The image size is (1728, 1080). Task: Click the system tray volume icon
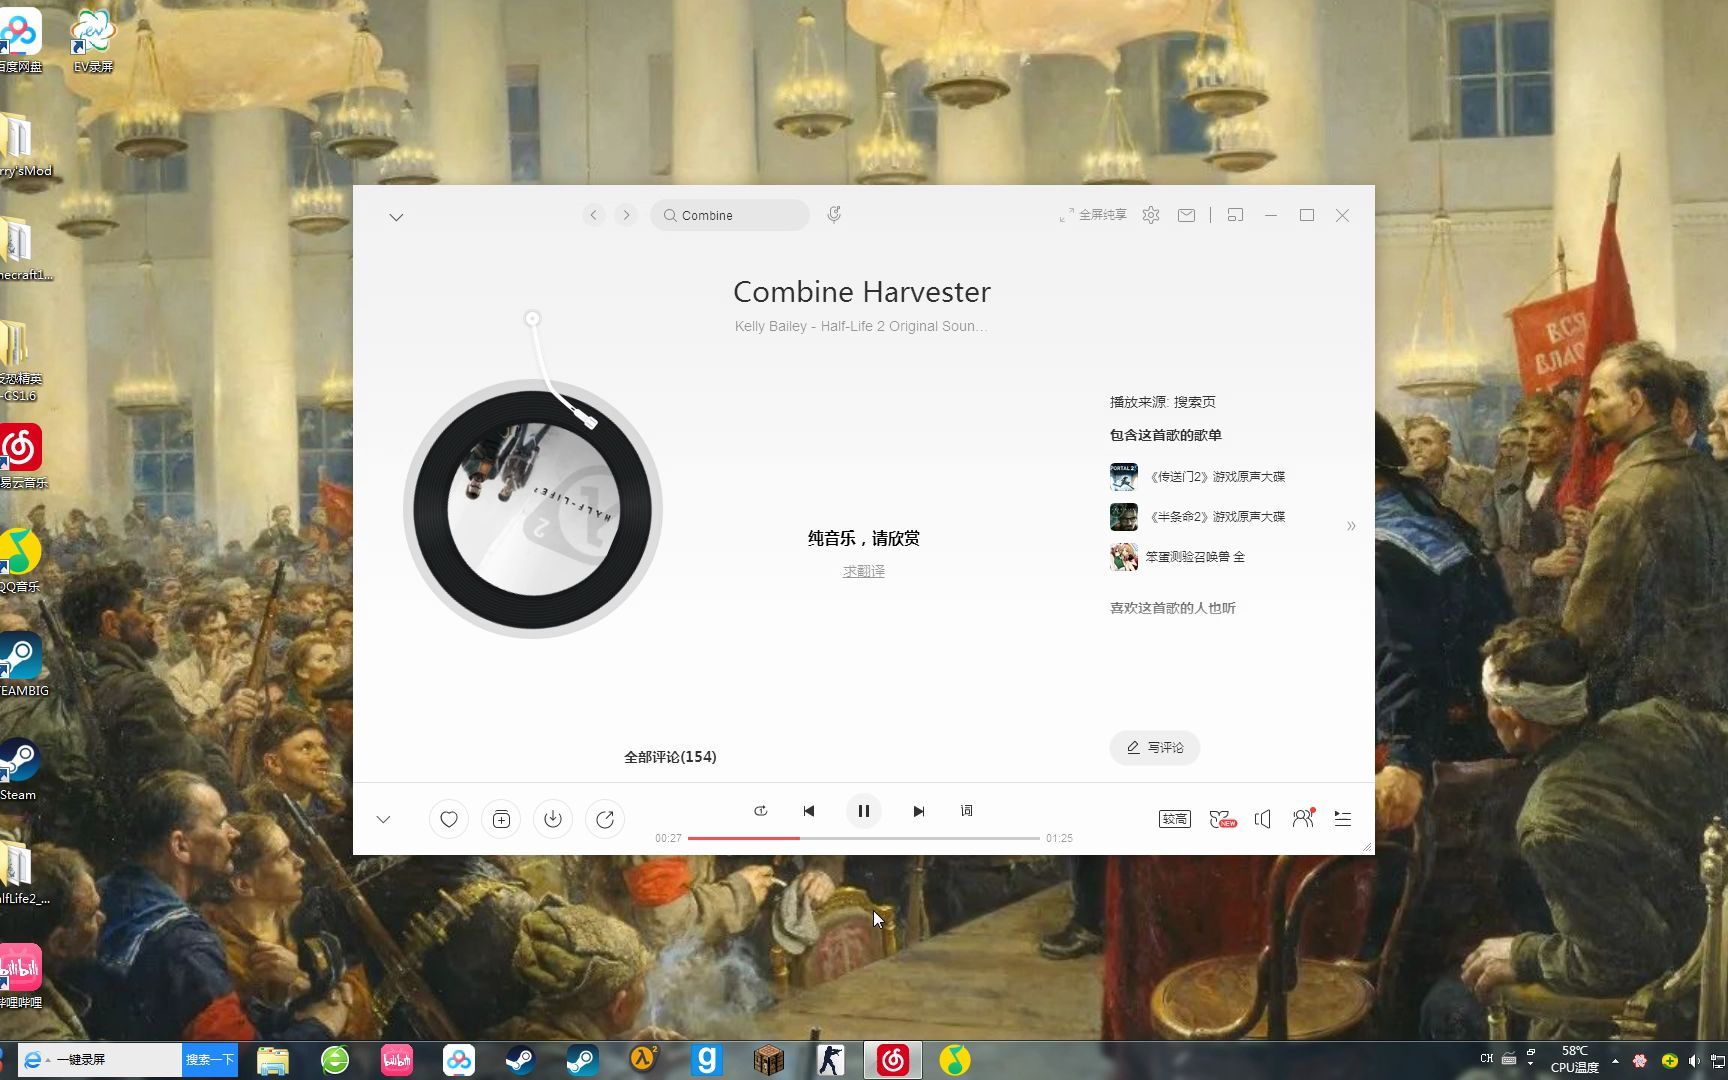[x=1694, y=1061]
